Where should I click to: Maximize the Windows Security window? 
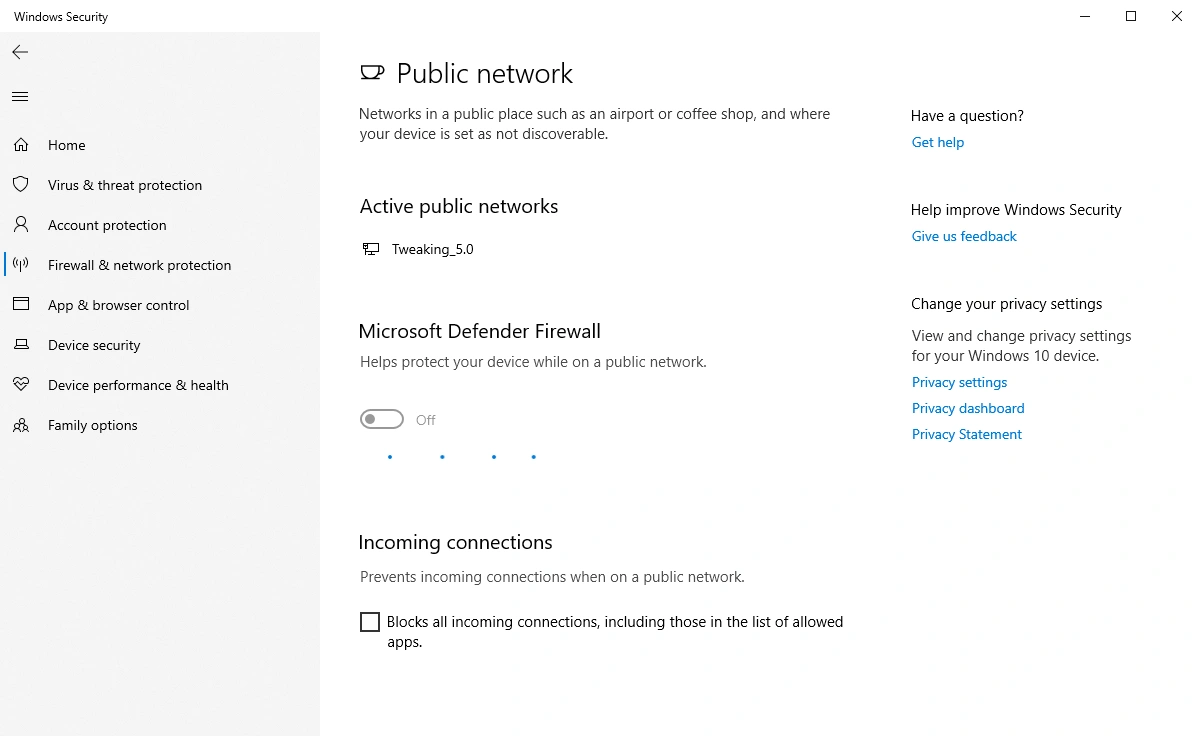coord(1131,16)
